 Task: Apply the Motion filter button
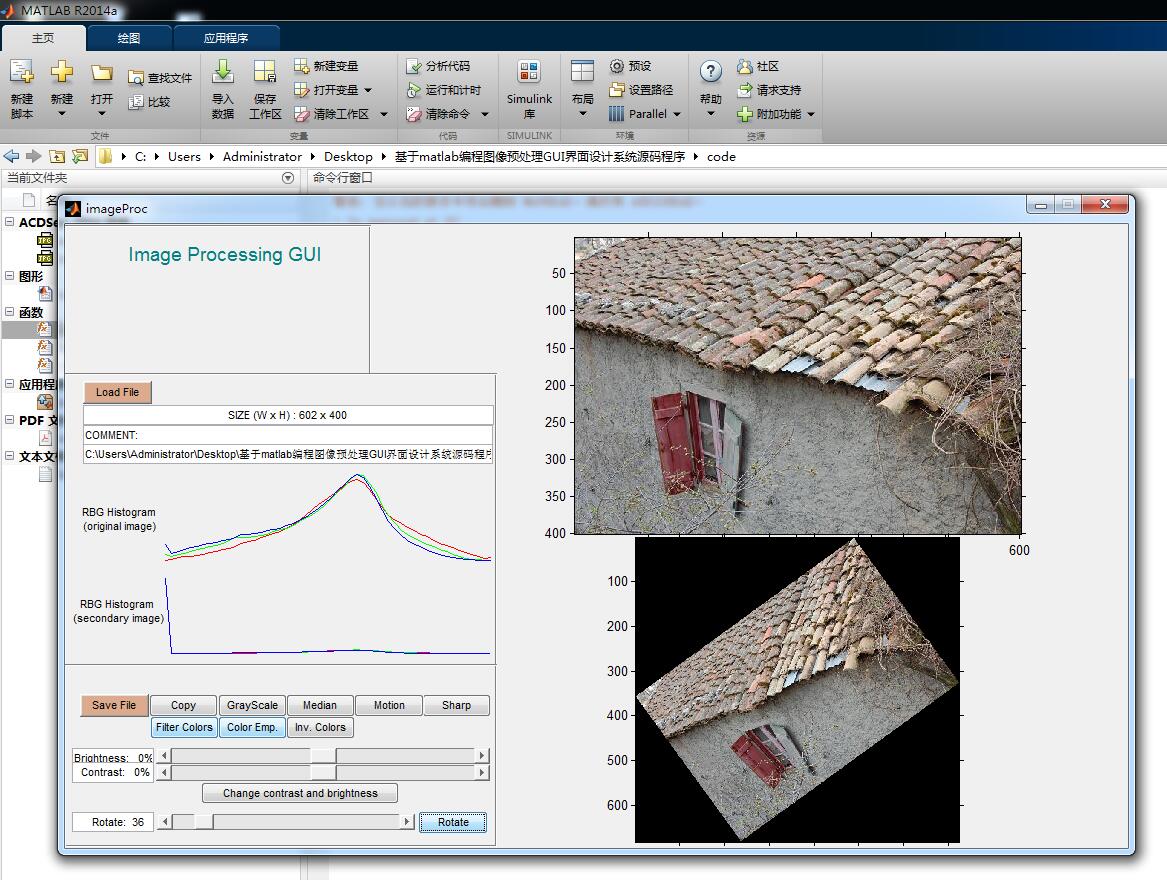click(389, 705)
